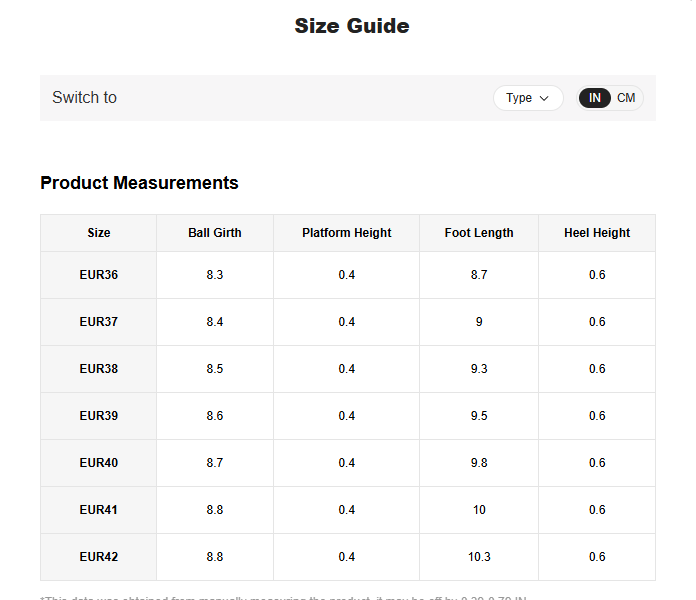Click the chevron arrow beside Type
The height and width of the screenshot is (600, 696).
pyautogui.click(x=545, y=98)
